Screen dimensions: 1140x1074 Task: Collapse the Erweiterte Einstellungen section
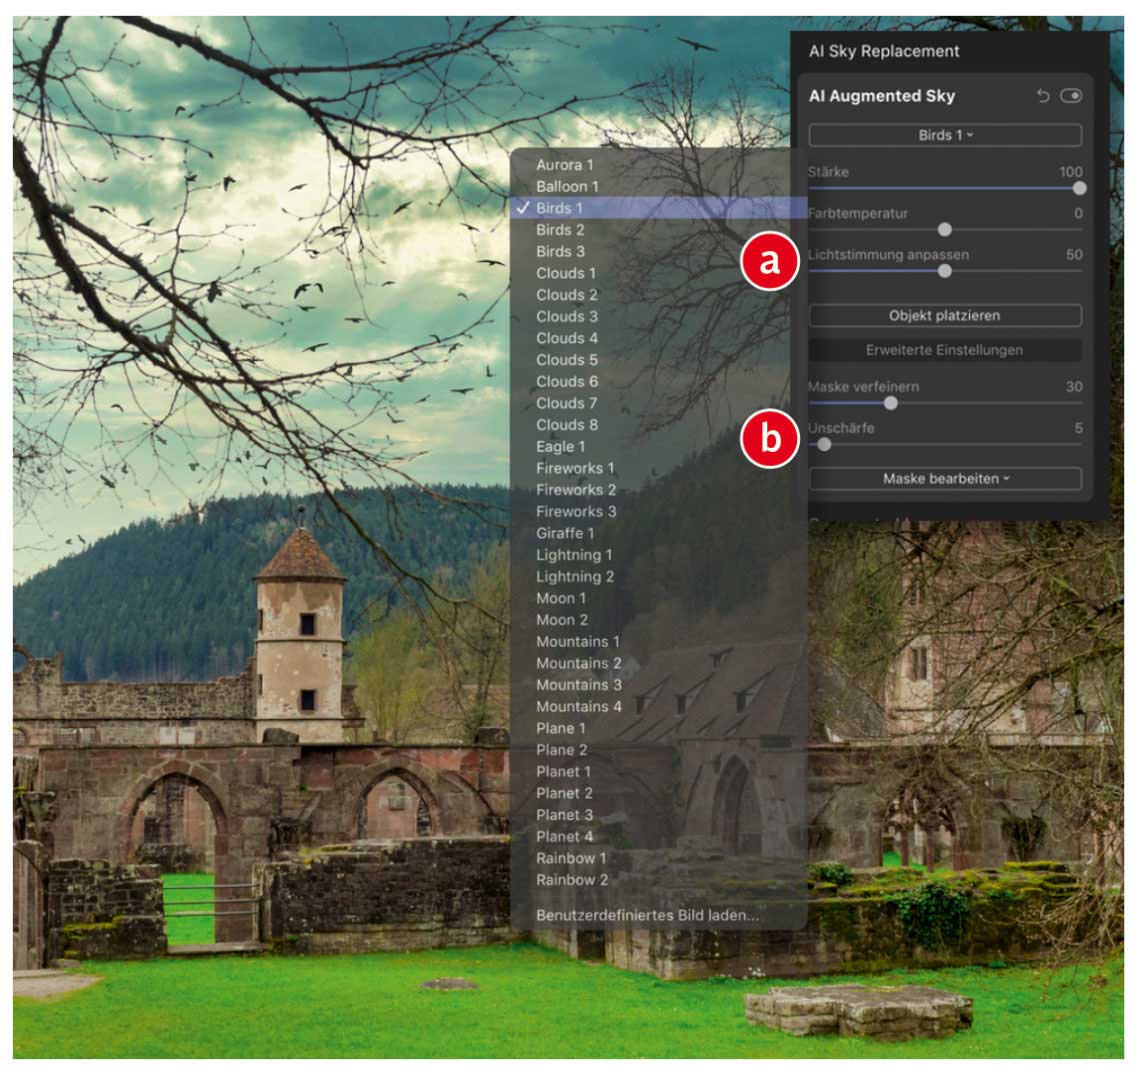point(945,350)
